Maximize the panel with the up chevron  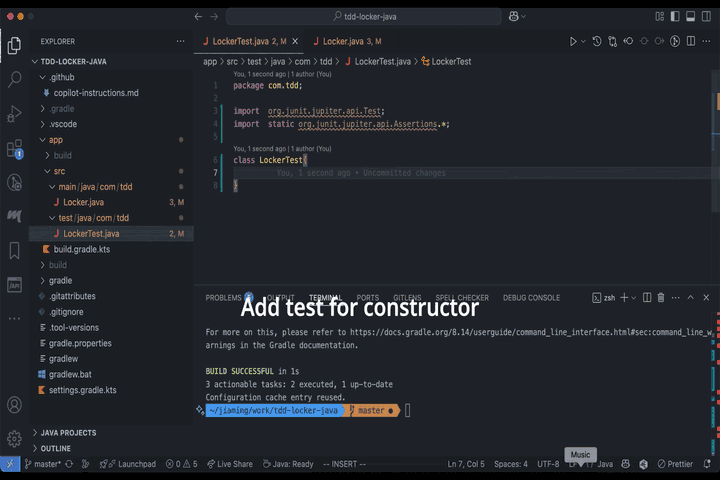[x=690, y=298]
